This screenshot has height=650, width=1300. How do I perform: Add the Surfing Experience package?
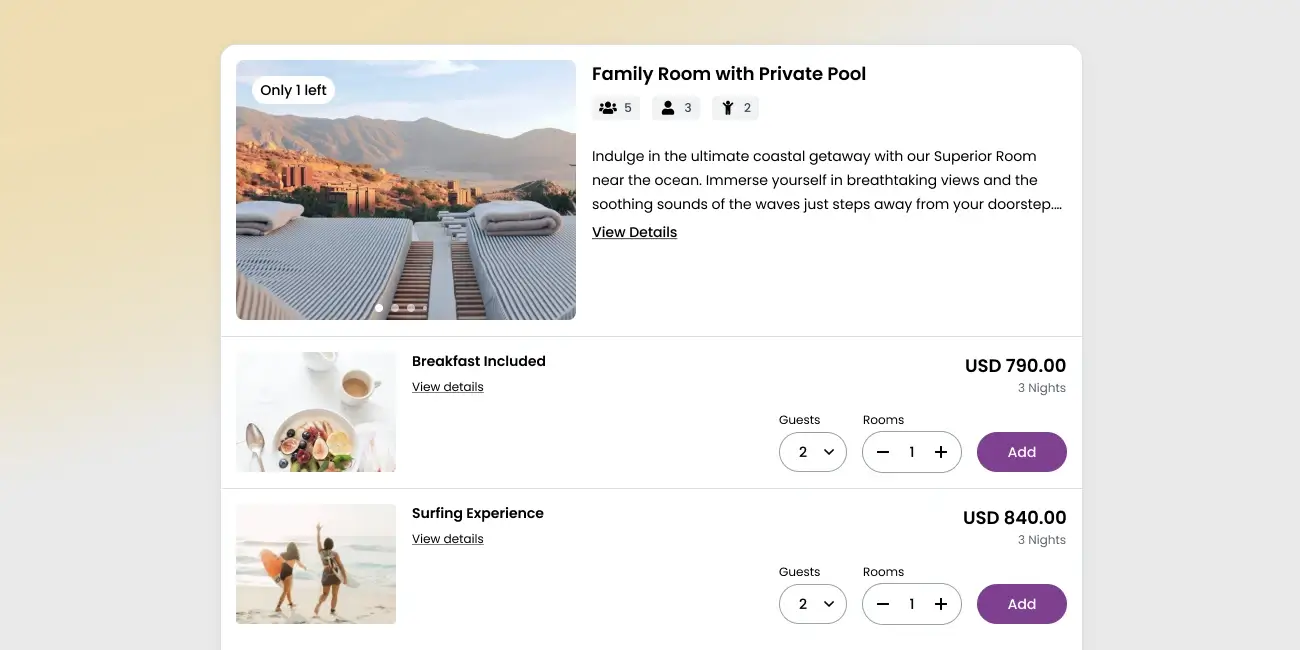(1021, 604)
